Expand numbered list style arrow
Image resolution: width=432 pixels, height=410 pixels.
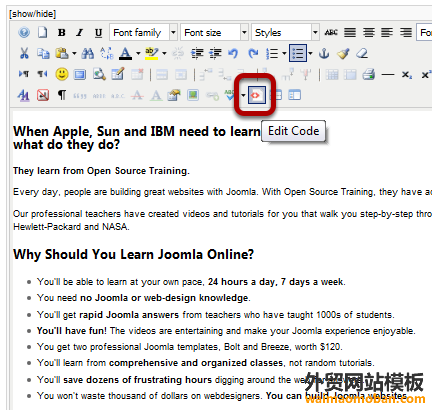(284, 53)
